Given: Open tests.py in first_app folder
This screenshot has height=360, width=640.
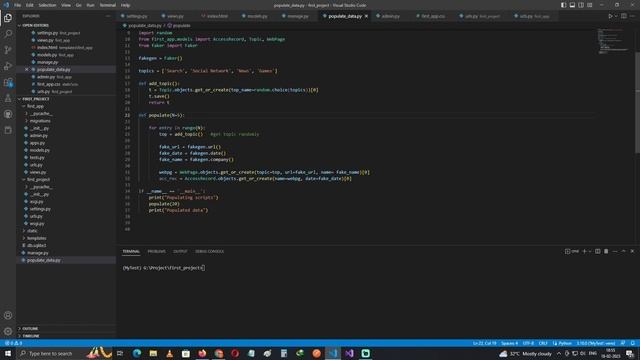Looking at the screenshot, I should pos(37,158).
